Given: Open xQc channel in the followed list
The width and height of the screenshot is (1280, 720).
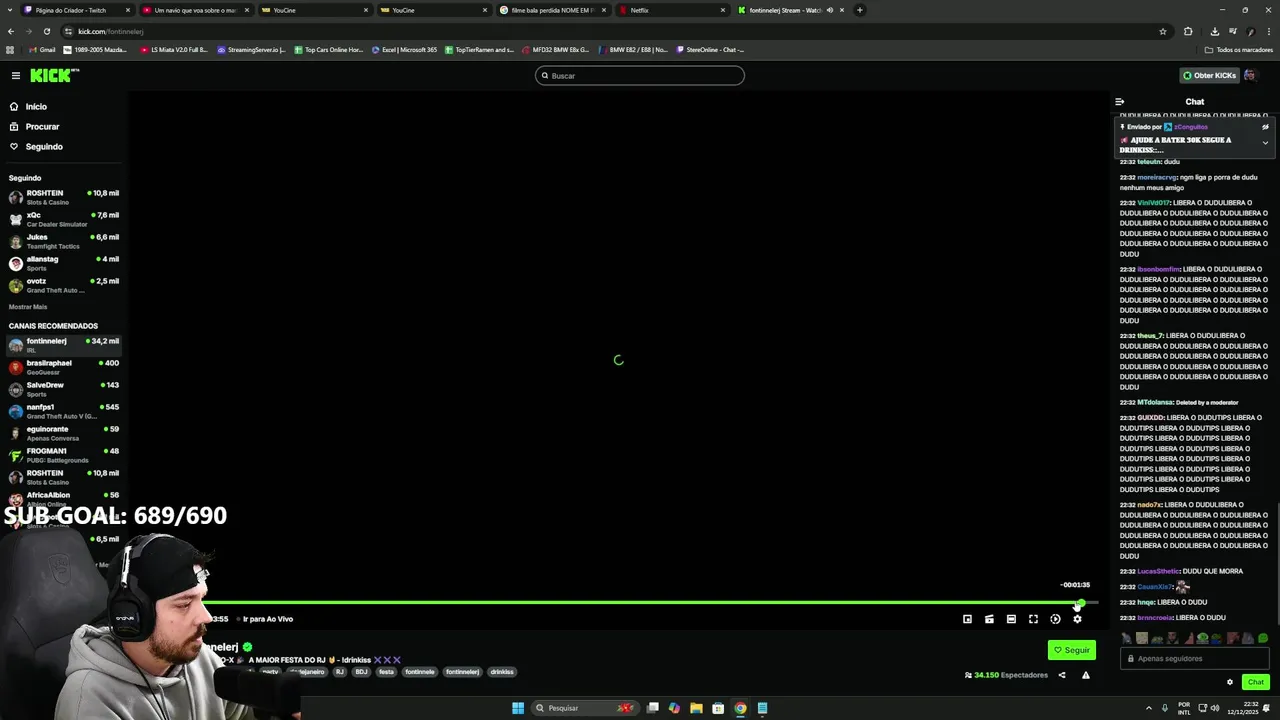Looking at the screenshot, I should [x=64, y=219].
